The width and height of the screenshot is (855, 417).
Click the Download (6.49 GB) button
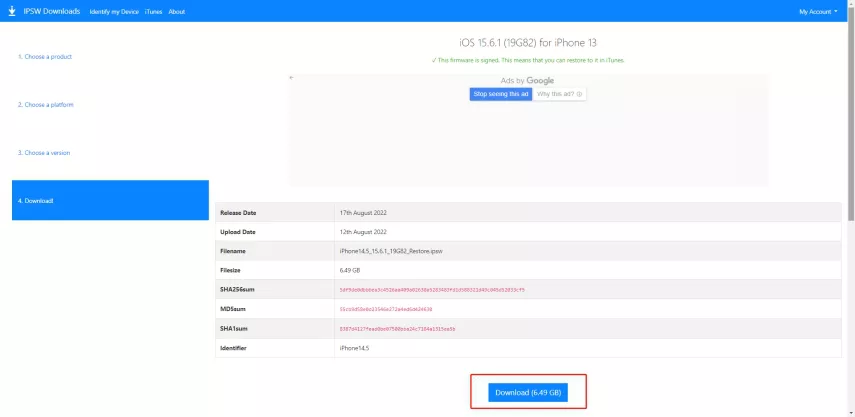(528, 392)
